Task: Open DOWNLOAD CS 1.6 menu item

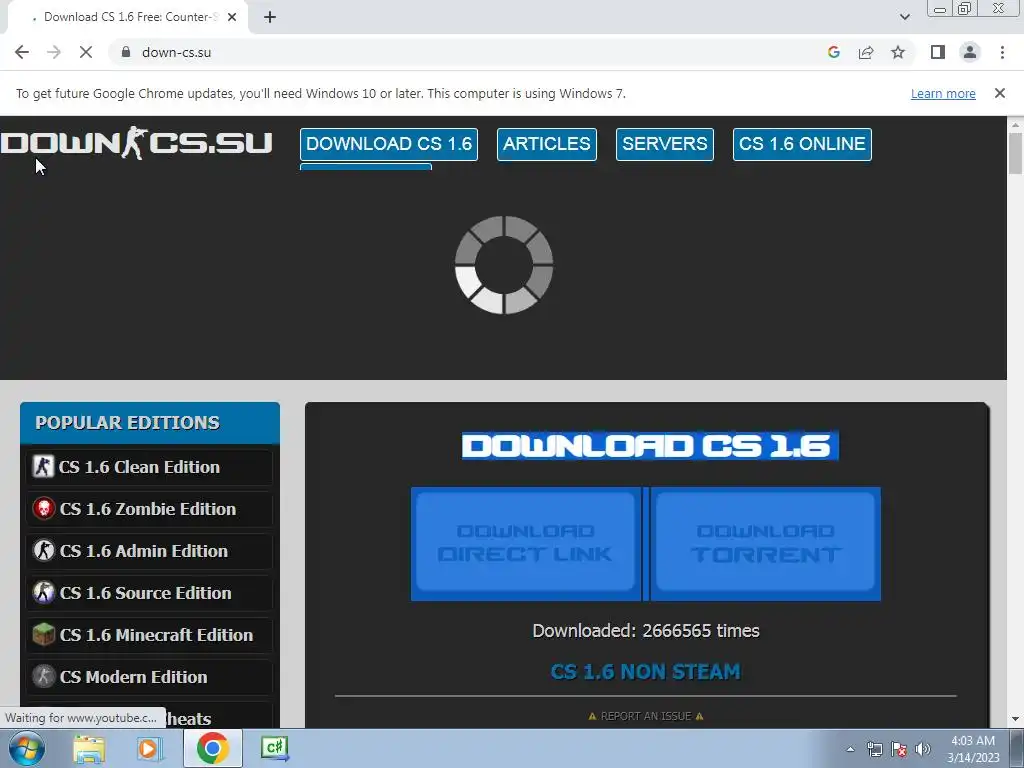Action: 389,144
